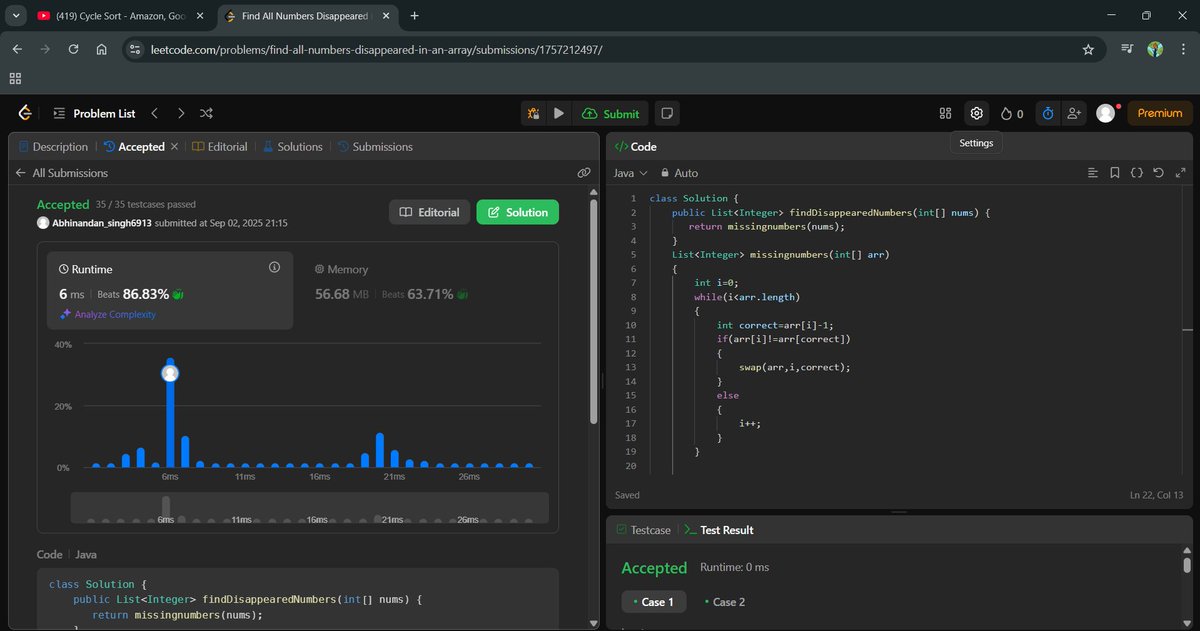1200x631 pixels.
Task: Check the streak flame counter
Action: (x=1011, y=113)
